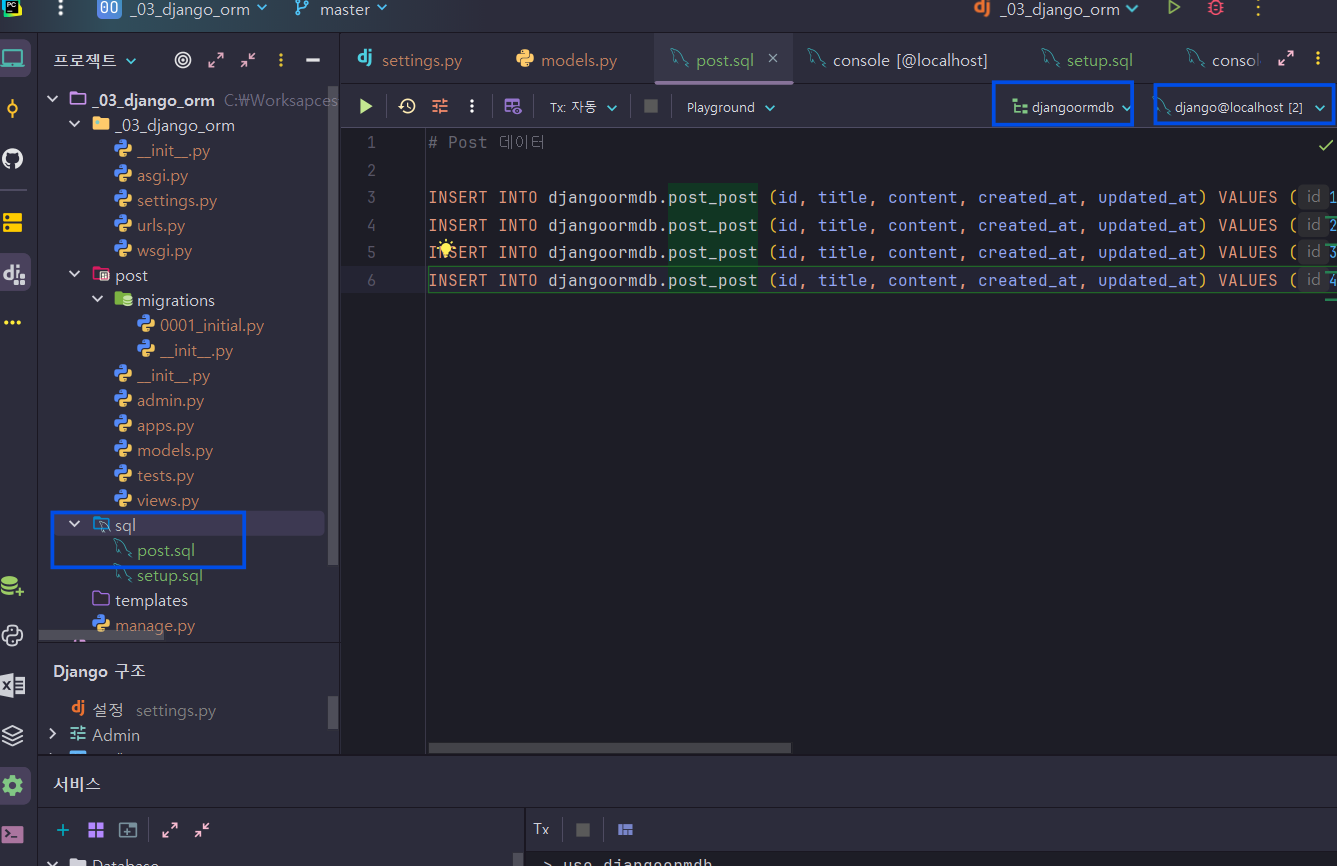Select opened file via target icon
1337x866 pixels.
pos(183,60)
